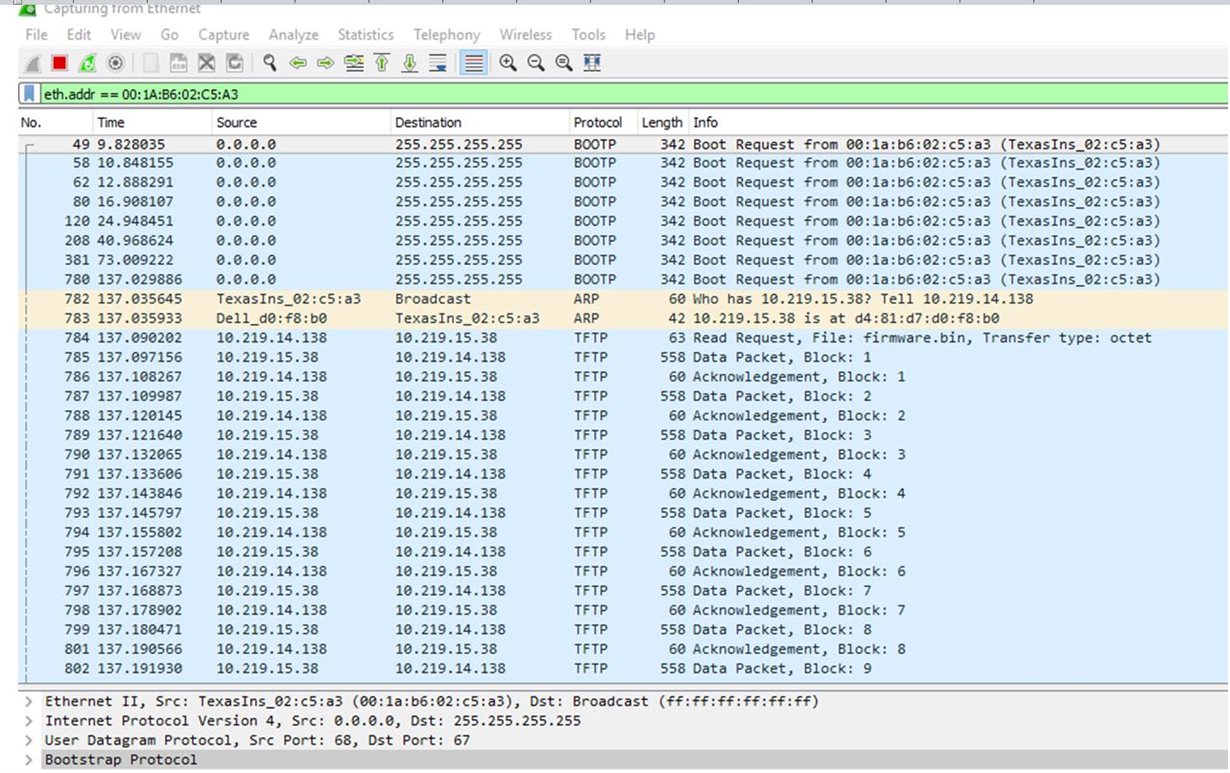The width and height of the screenshot is (1230, 773).
Task: Open the Go menu
Action: (x=170, y=35)
